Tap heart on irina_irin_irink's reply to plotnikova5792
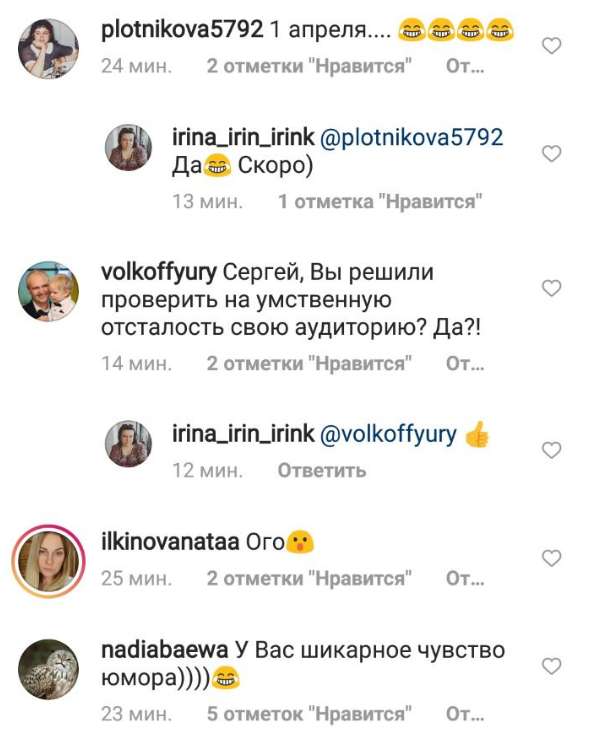 552,154
